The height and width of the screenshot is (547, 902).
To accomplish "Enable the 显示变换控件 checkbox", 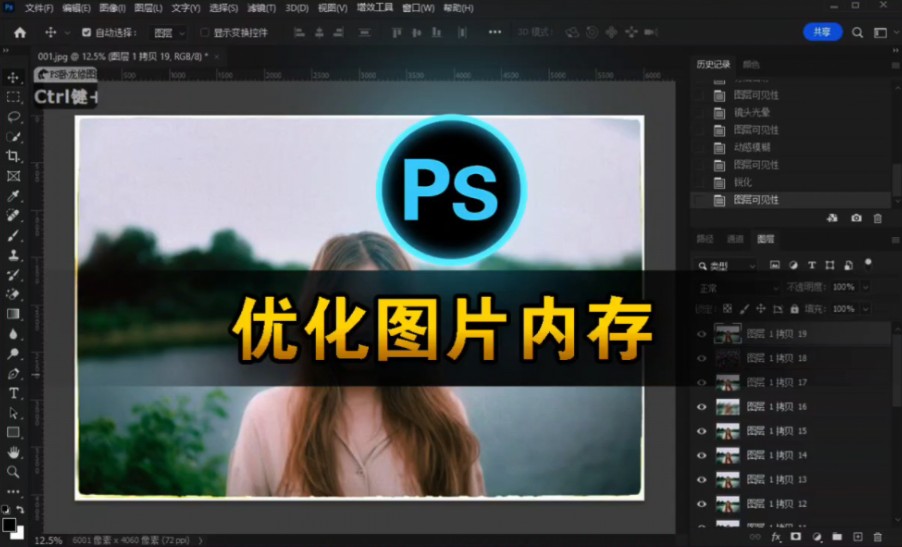I will (204, 33).
